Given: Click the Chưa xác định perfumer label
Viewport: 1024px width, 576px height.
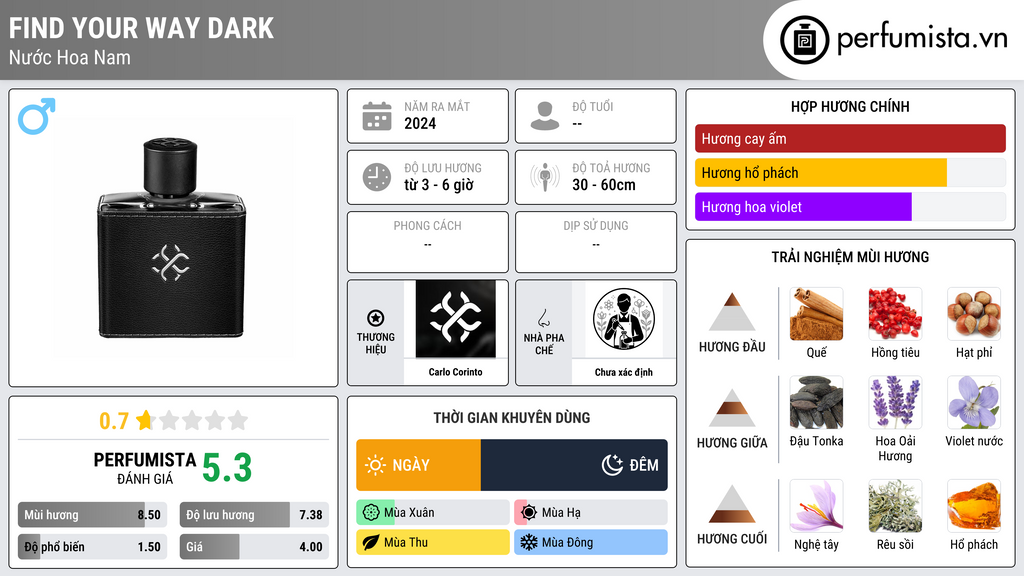Looking at the screenshot, I should pyautogui.click(x=624, y=372).
